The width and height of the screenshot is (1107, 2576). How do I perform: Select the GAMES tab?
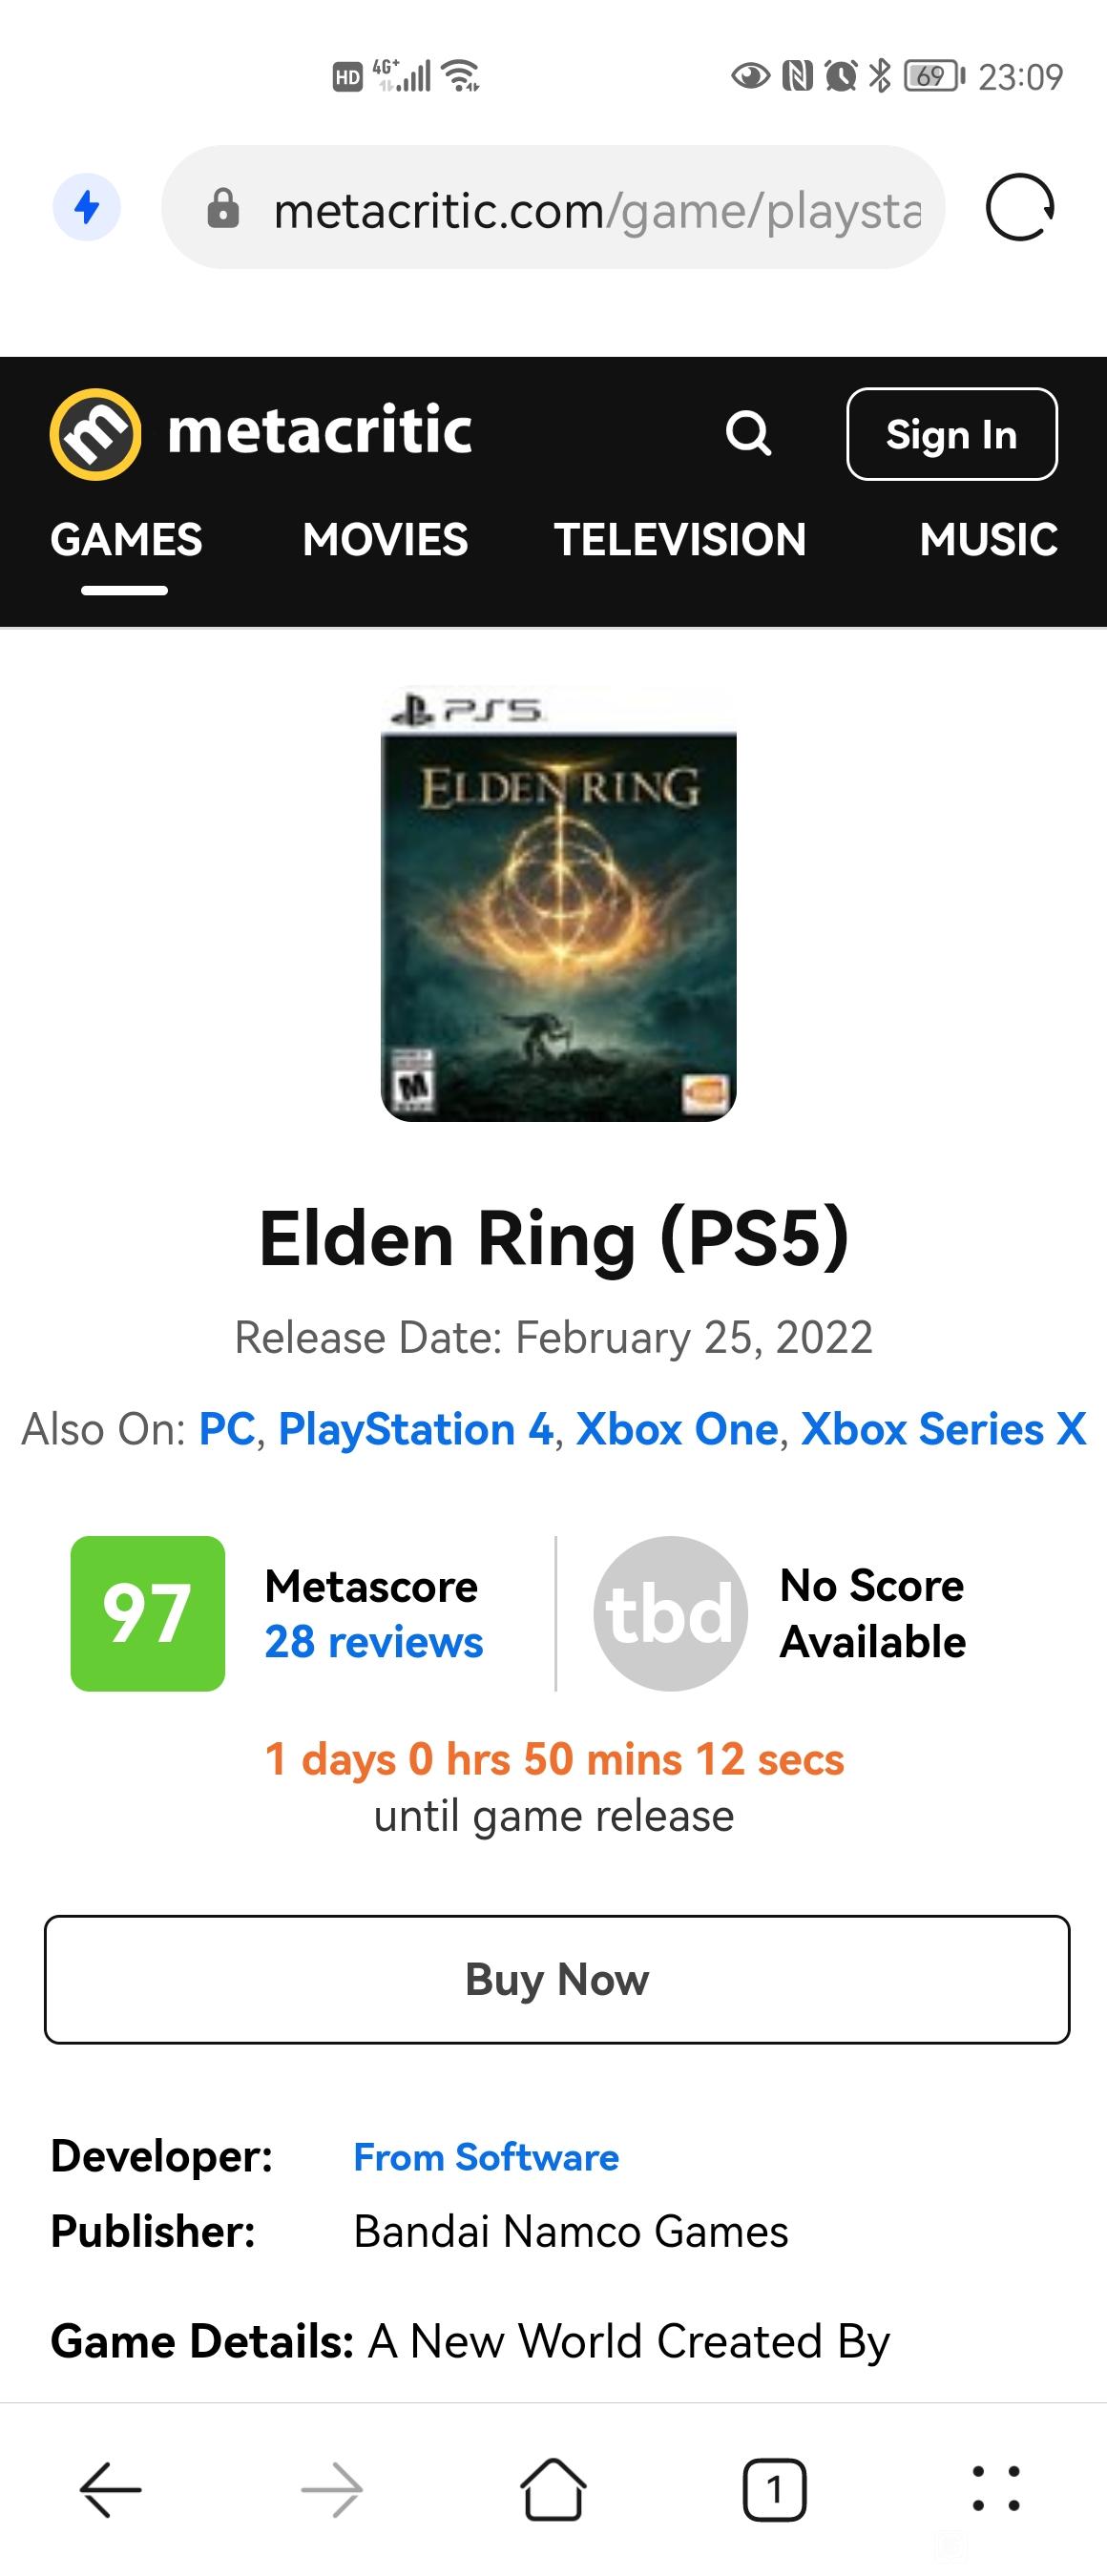[x=126, y=539]
